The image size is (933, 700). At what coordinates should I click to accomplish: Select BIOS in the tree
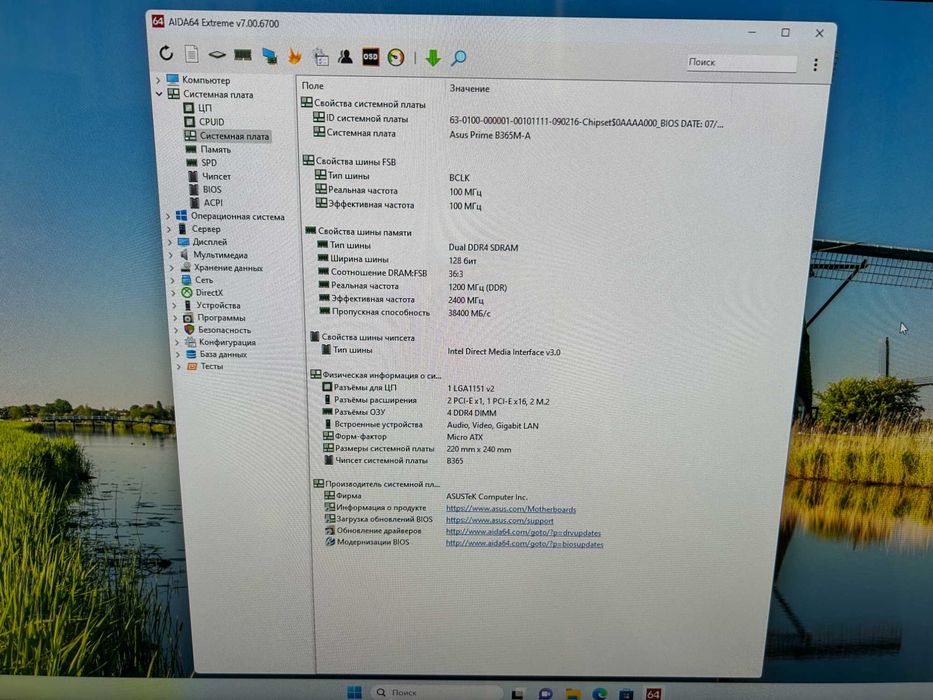point(212,189)
